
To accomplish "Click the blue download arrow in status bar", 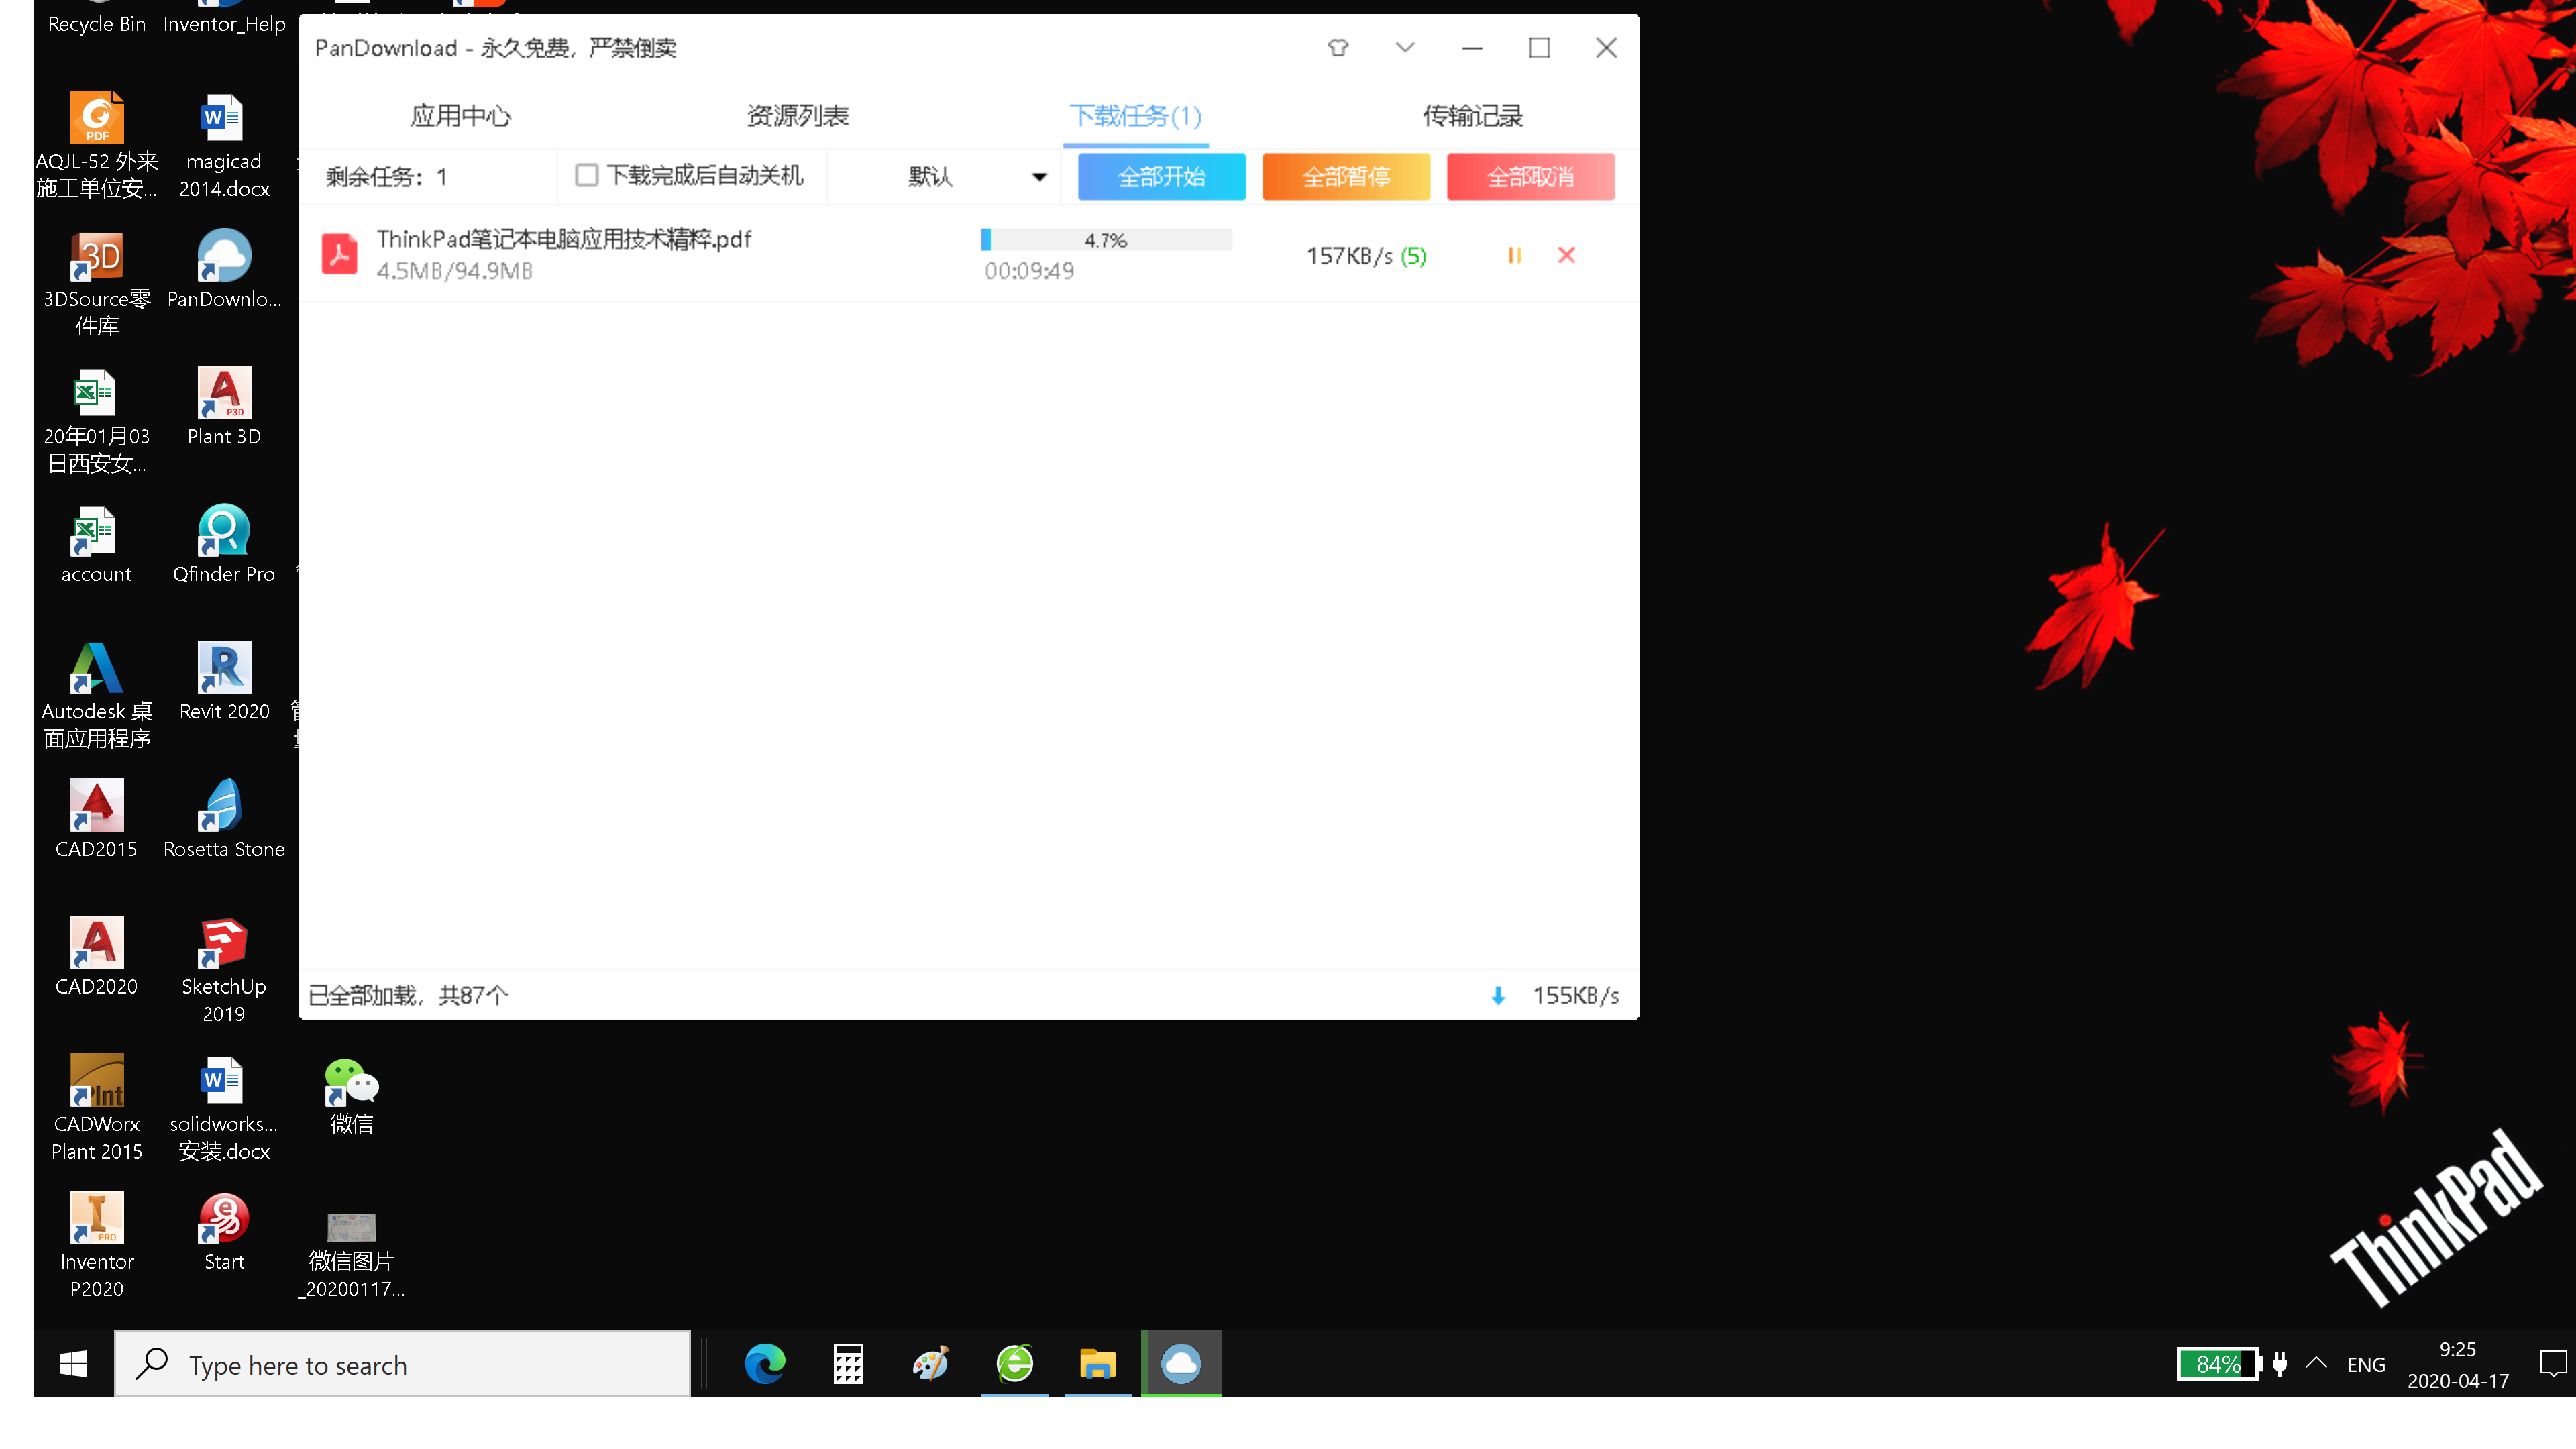I will [x=1497, y=996].
